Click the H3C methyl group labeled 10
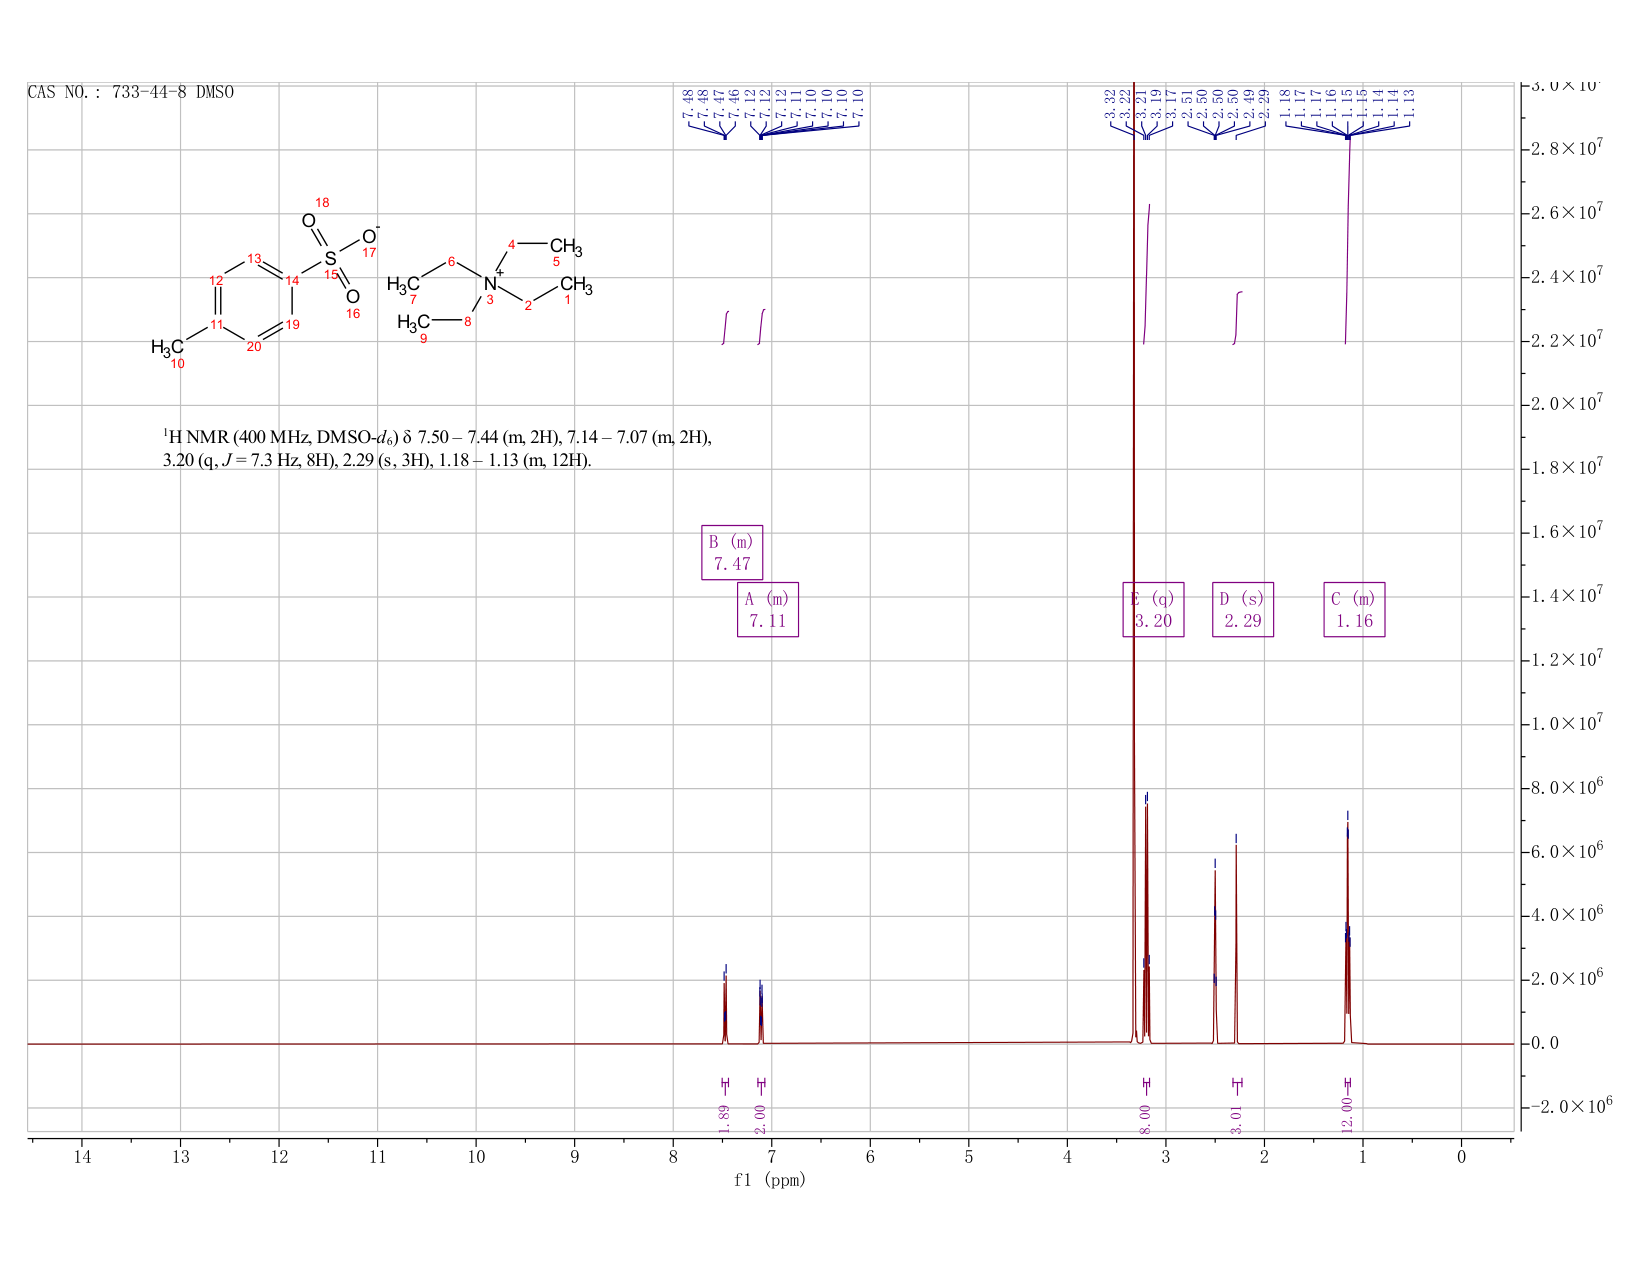 pyautogui.click(x=167, y=347)
